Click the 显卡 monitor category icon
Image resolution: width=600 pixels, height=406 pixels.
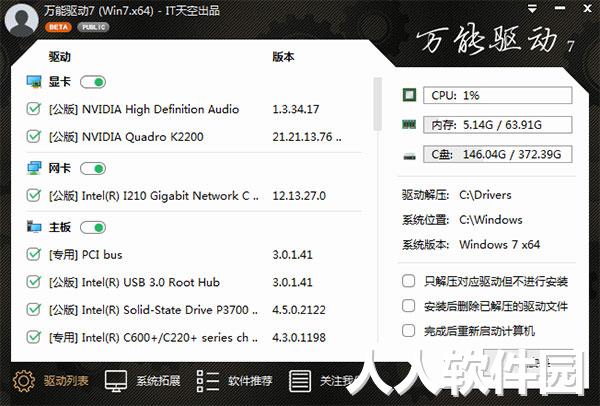pos(34,82)
